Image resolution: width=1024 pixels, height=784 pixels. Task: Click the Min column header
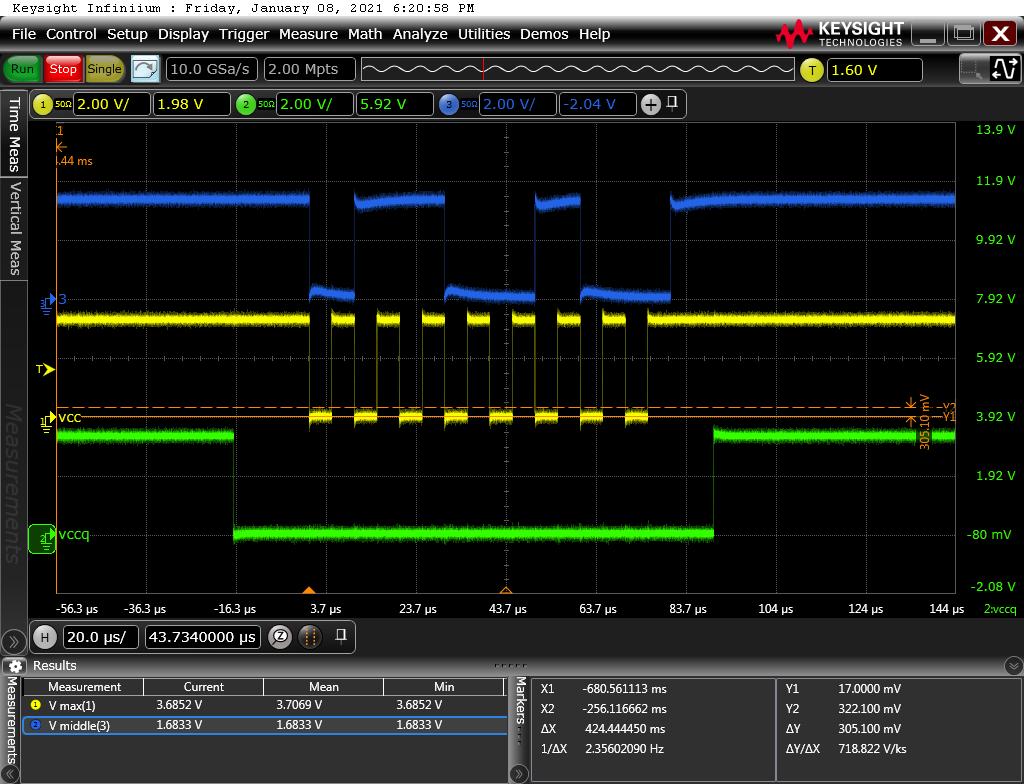443,687
